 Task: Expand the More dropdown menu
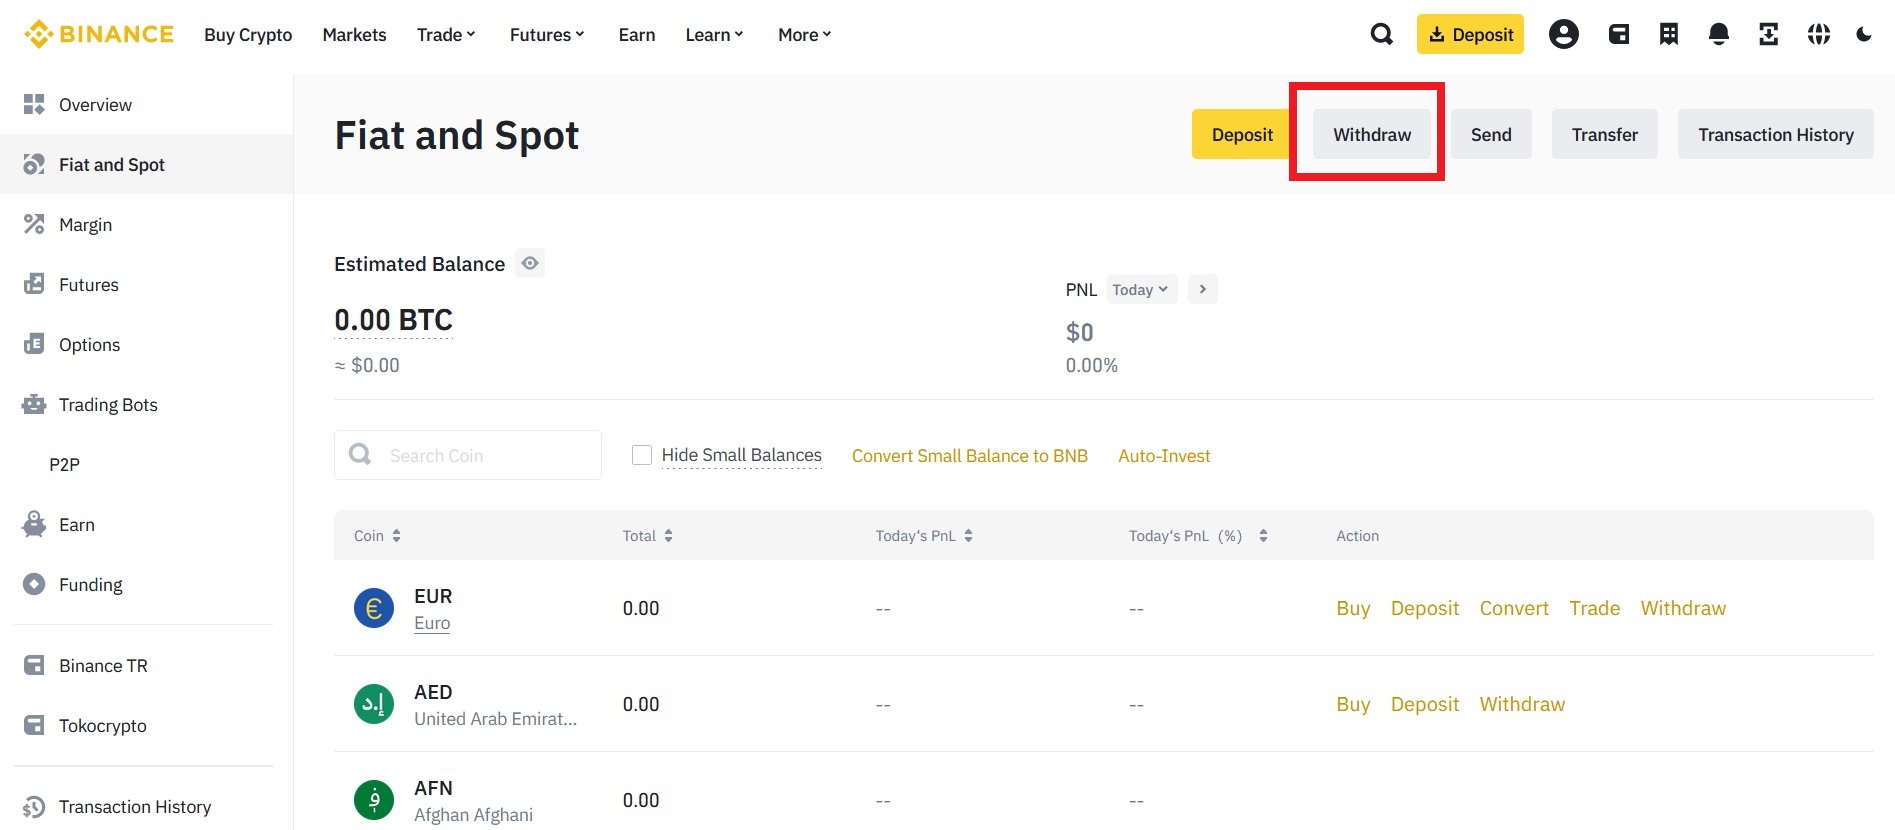[x=805, y=34]
